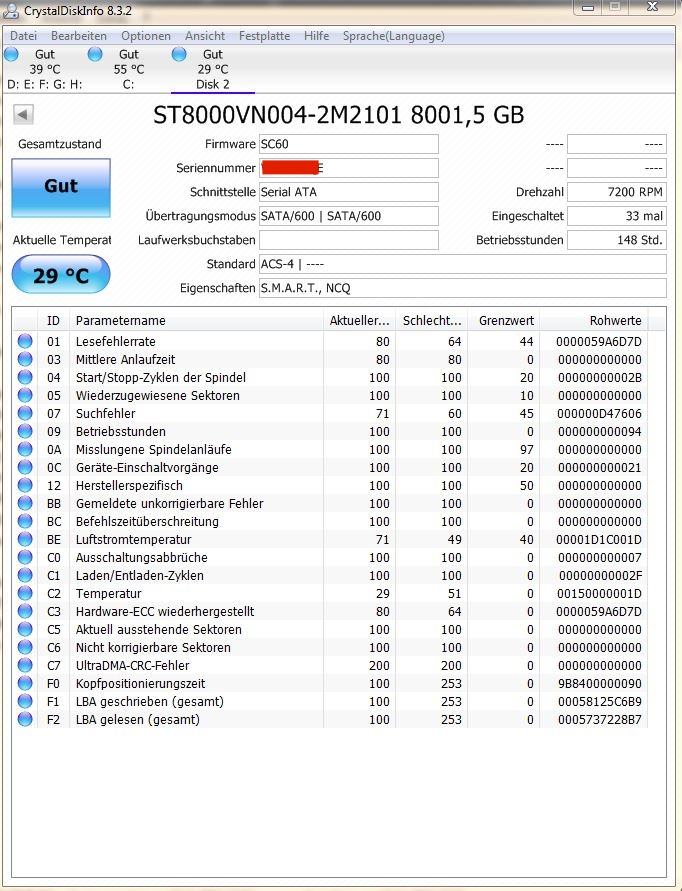Image resolution: width=682 pixels, height=891 pixels.
Task: Click the status orb of the C6 Nicht korrigierbare Sektoren row
Action: 25,647
